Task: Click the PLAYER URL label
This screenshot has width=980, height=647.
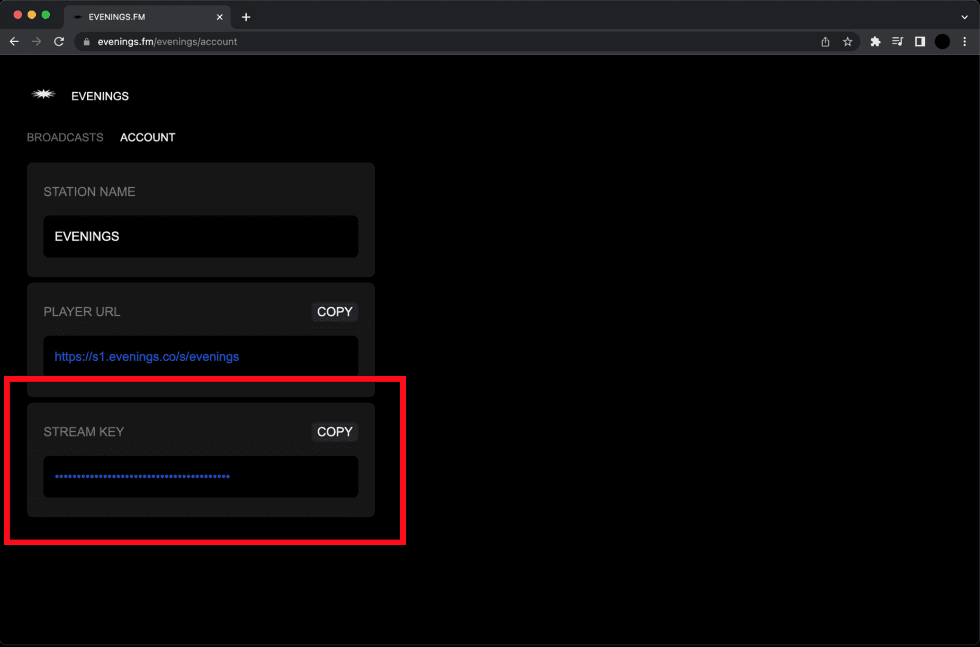Action: click(x=82, y=312)
